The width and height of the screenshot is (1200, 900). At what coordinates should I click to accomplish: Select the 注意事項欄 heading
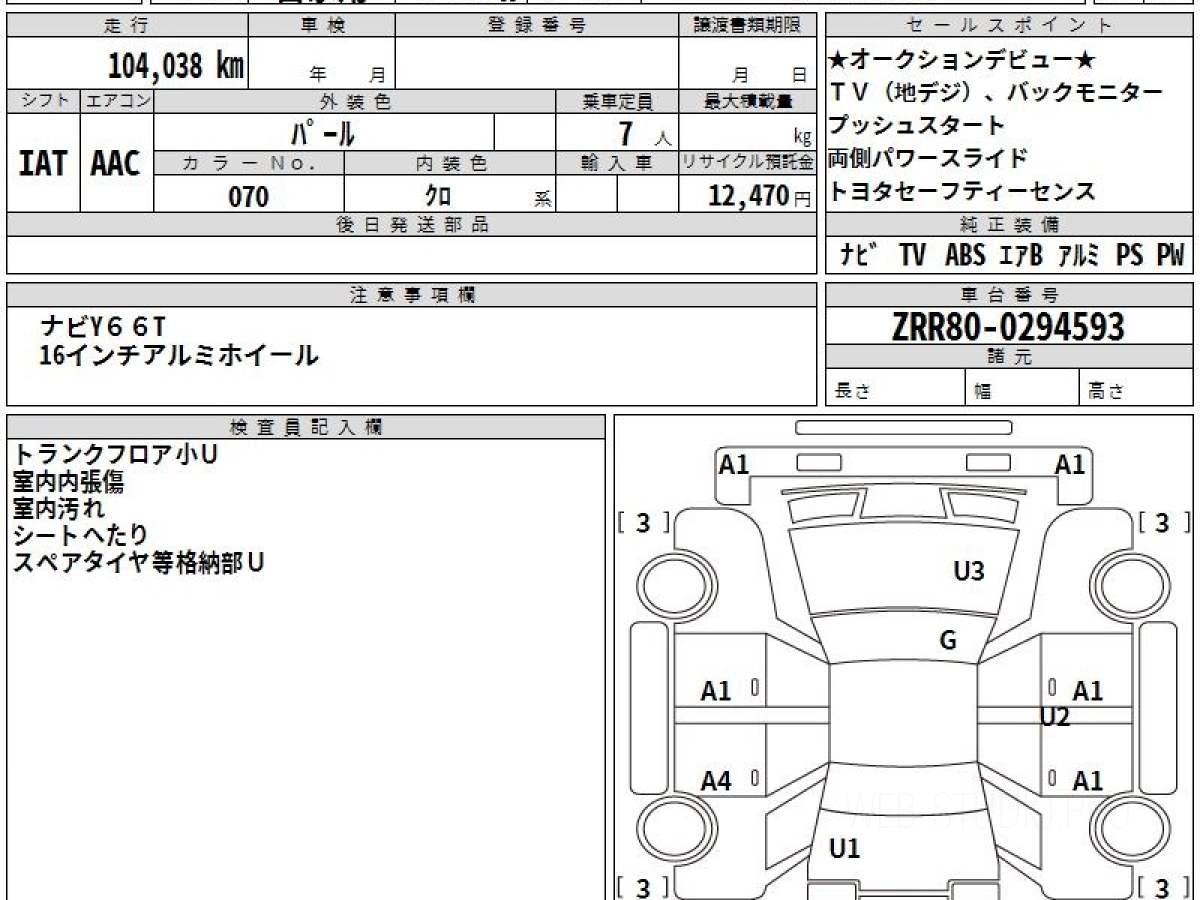pyautogui.click(x=411, y=294)
